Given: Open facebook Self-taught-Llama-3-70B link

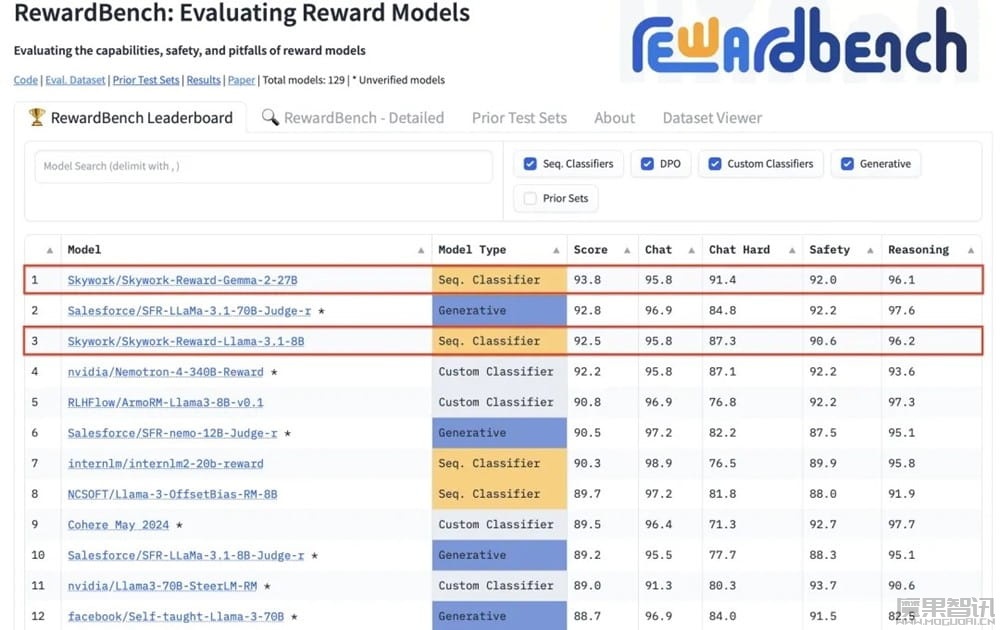Looking at the screenshot, I should (175, 617).
